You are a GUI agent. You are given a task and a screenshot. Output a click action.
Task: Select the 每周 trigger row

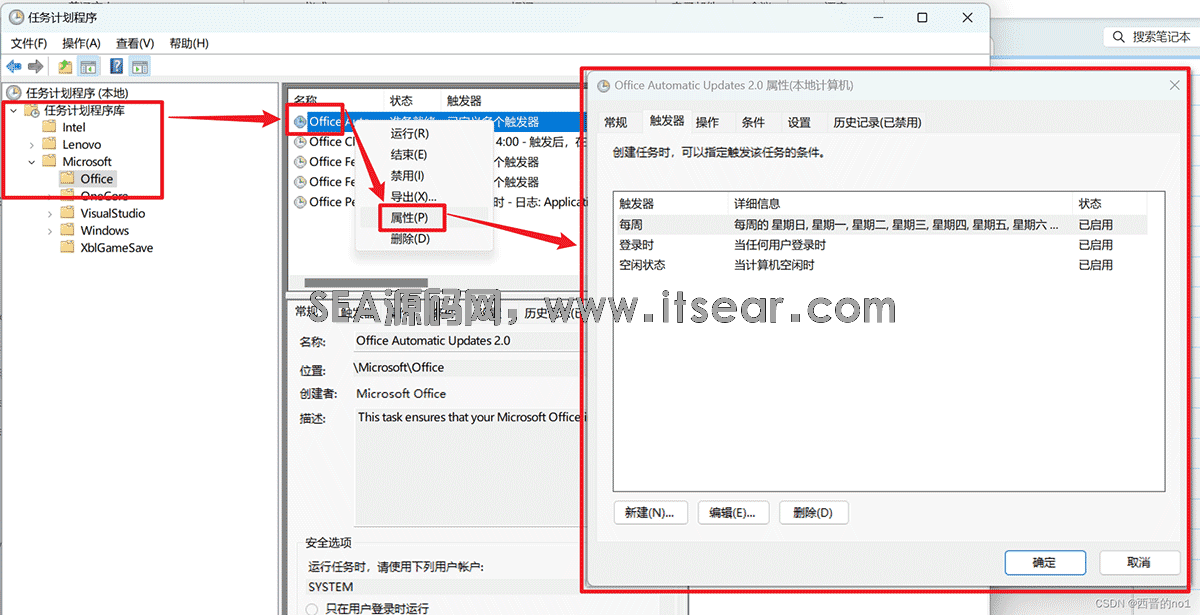pos(880,225)
